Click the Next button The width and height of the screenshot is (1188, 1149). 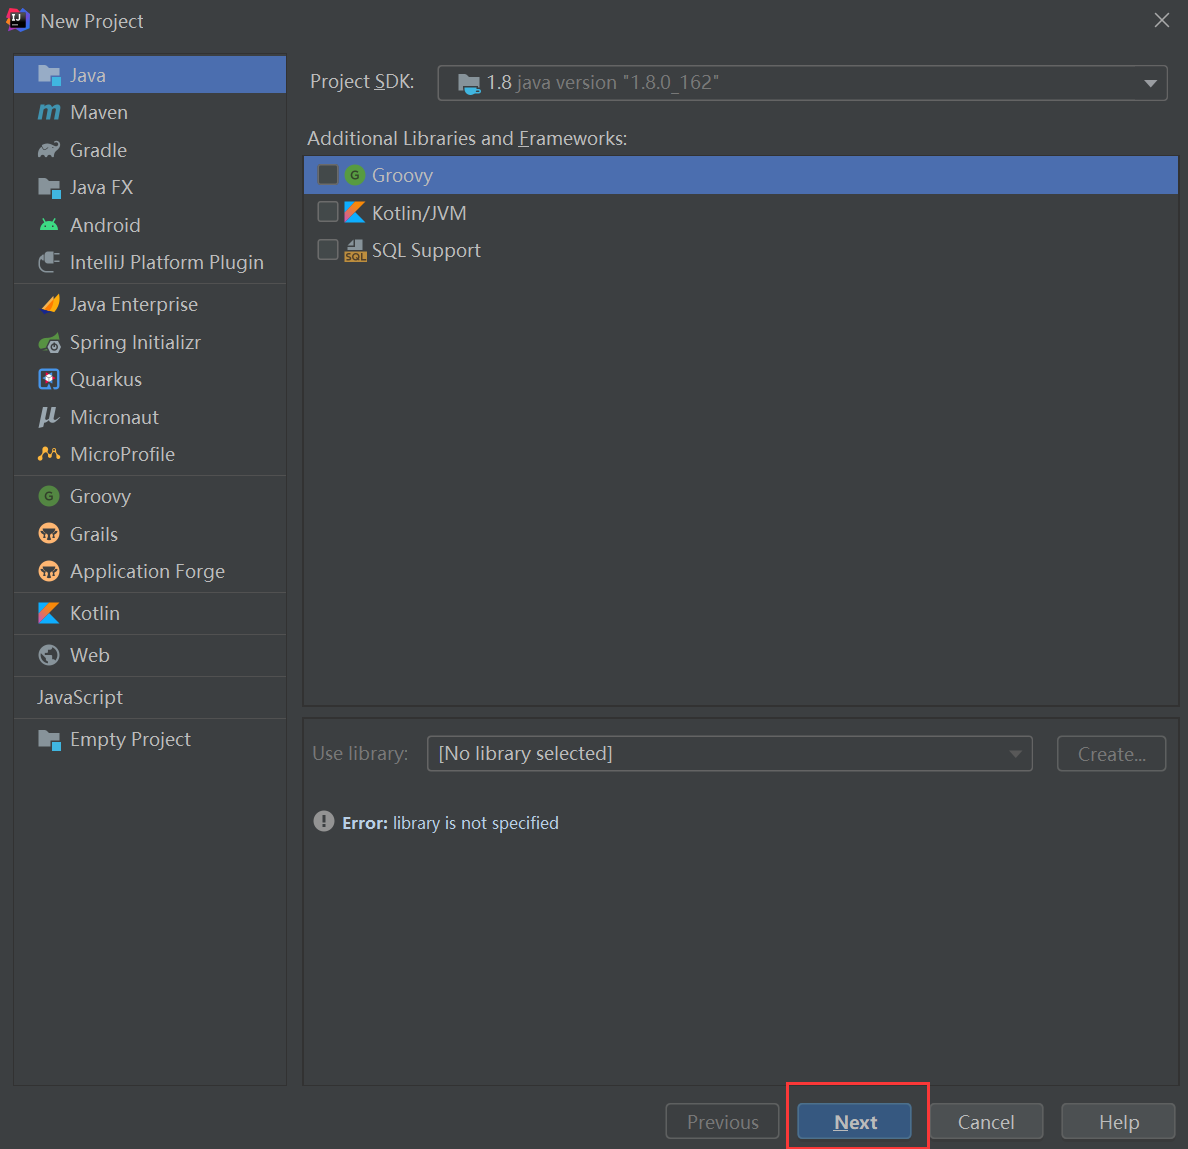click(855, 1122)
